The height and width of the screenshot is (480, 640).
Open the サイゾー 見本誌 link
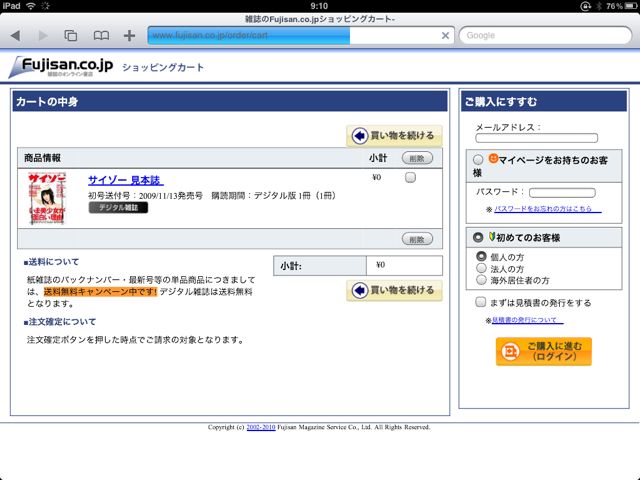(126, 180)
